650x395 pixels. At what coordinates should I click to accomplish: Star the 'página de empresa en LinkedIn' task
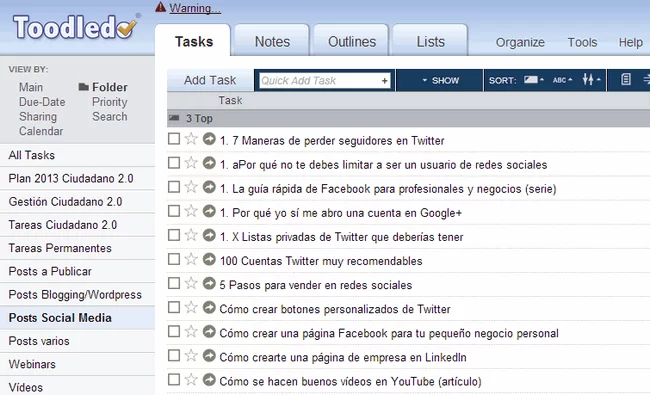(191, 355)
